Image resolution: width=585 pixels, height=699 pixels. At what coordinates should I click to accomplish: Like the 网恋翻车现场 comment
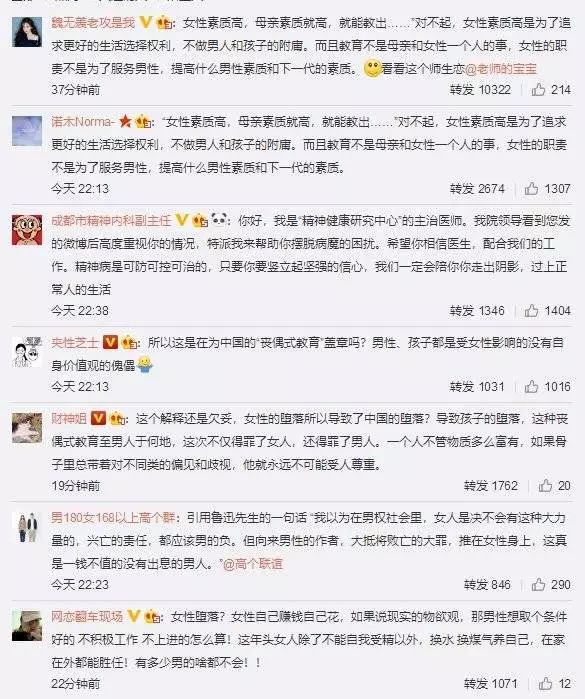point(545,683)
